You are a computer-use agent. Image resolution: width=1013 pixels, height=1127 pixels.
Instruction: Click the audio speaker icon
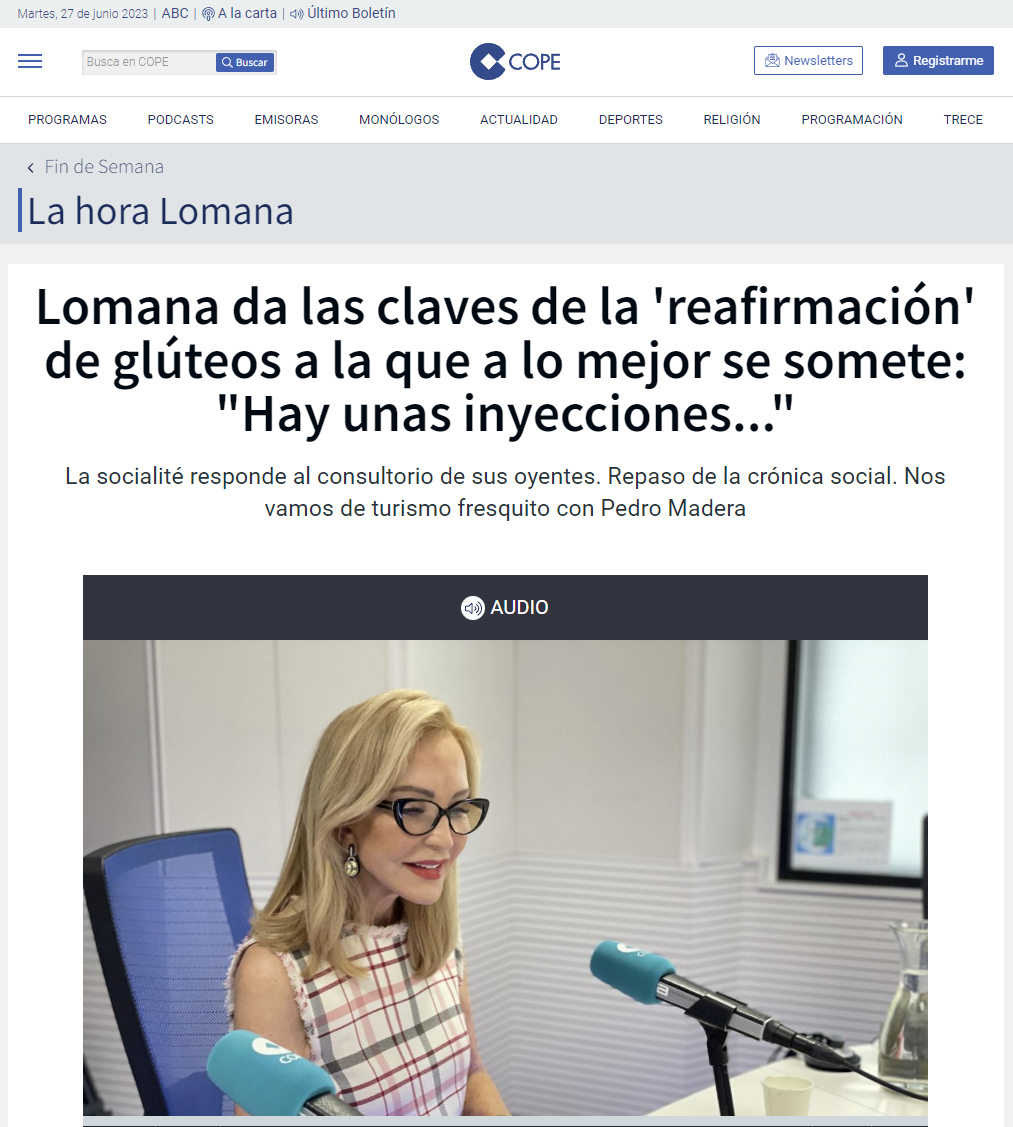click(472, 608)
